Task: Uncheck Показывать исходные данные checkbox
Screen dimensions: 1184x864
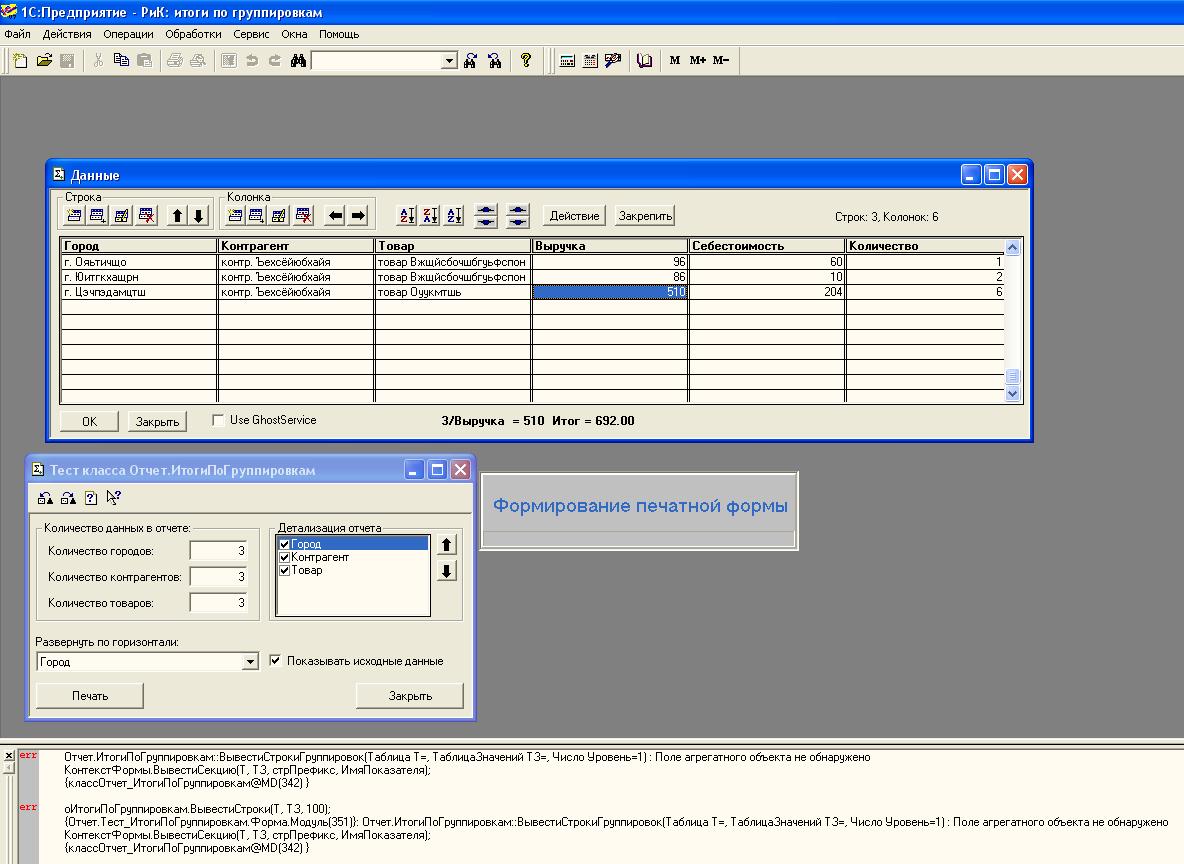Action: click(x=276, y=661)
